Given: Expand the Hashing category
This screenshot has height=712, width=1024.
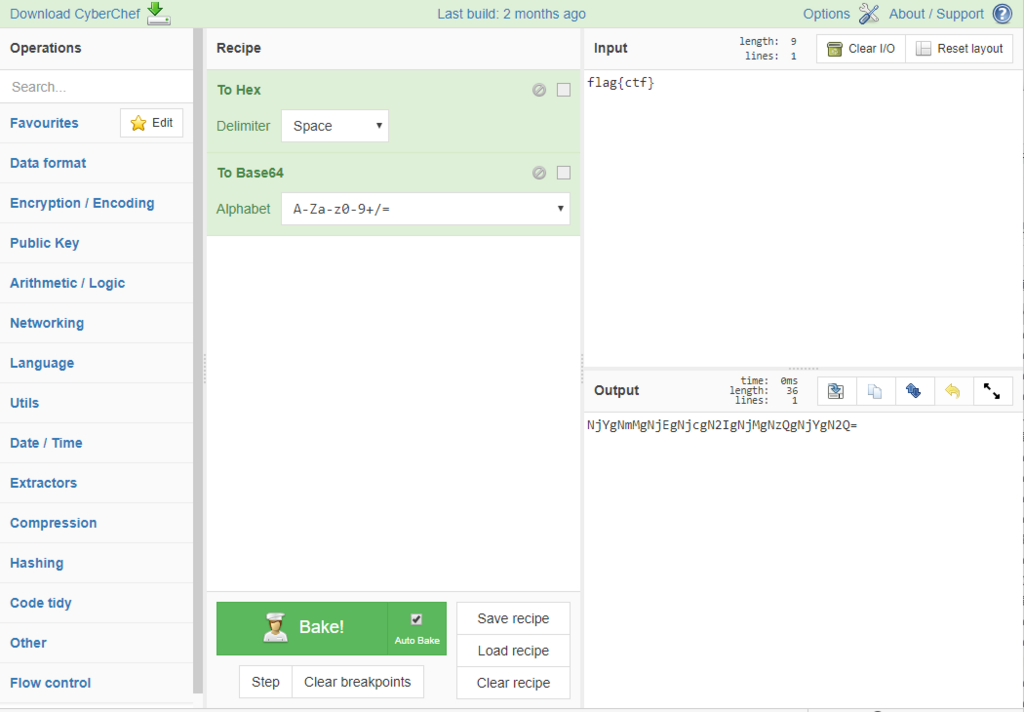Looking at the screenshot, I should click(97, 563).
